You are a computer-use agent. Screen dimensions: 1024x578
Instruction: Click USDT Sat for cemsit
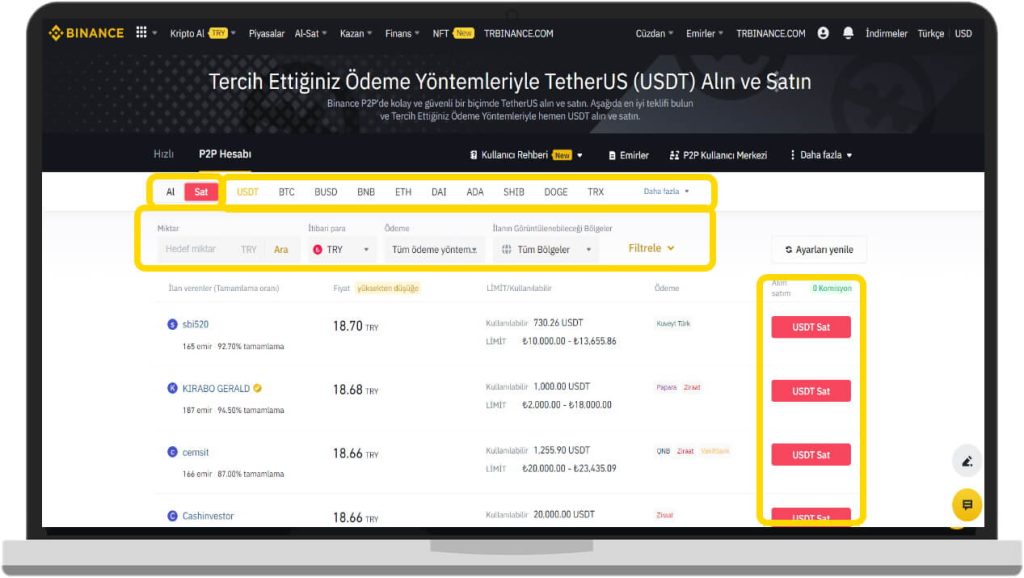pos(811,455)
